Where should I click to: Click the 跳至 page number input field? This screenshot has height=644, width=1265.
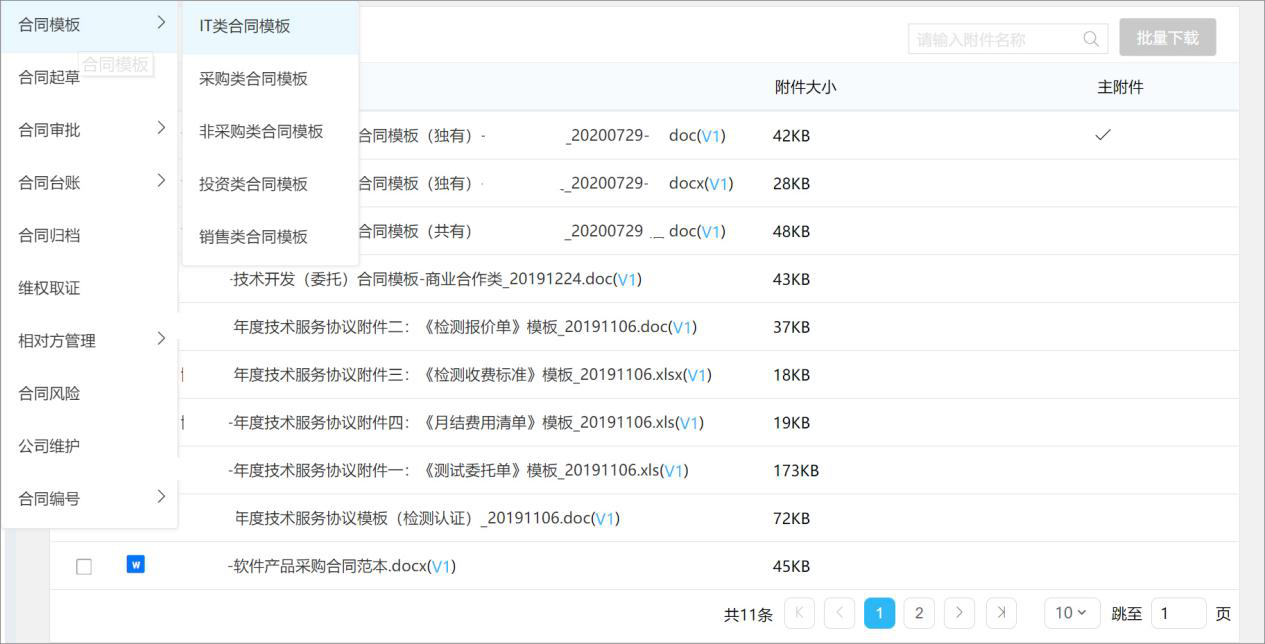click(1177, 612)
